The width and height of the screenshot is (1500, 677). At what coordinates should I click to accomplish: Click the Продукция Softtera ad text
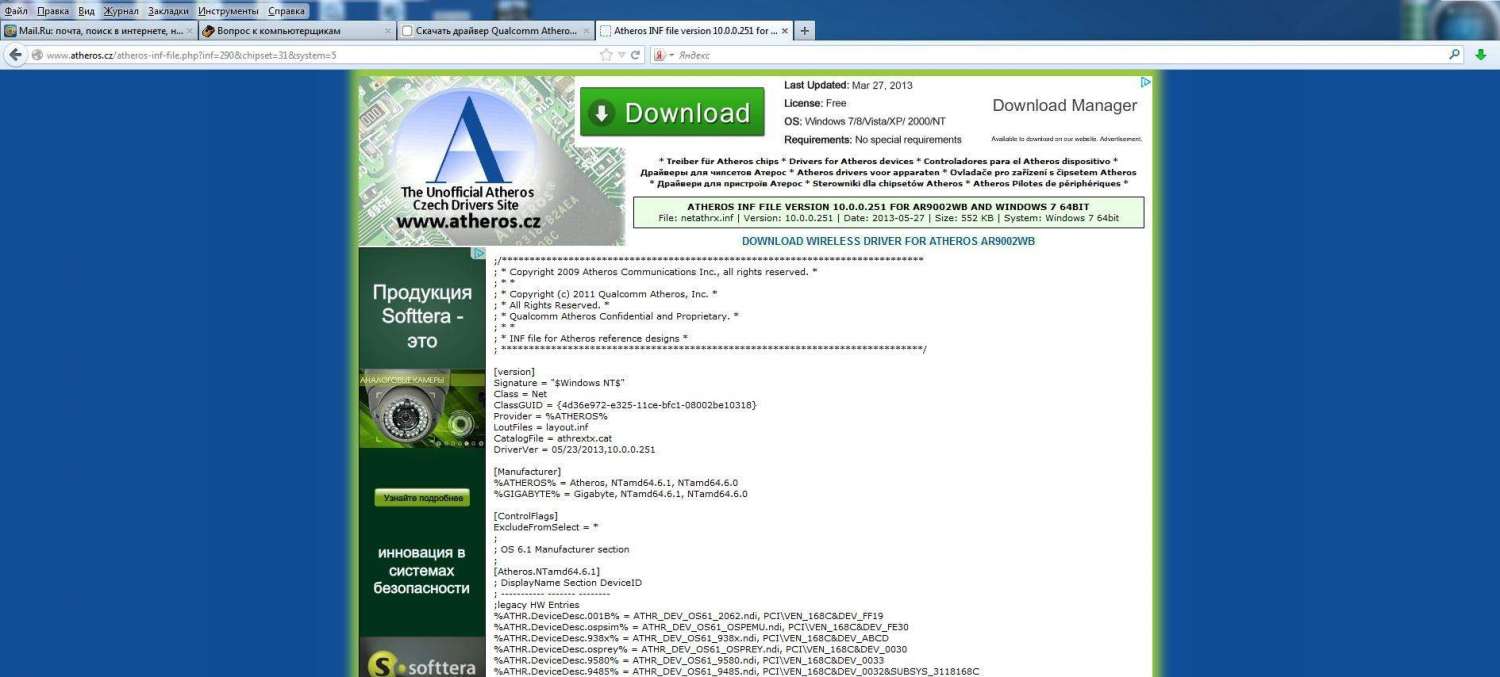422,316
